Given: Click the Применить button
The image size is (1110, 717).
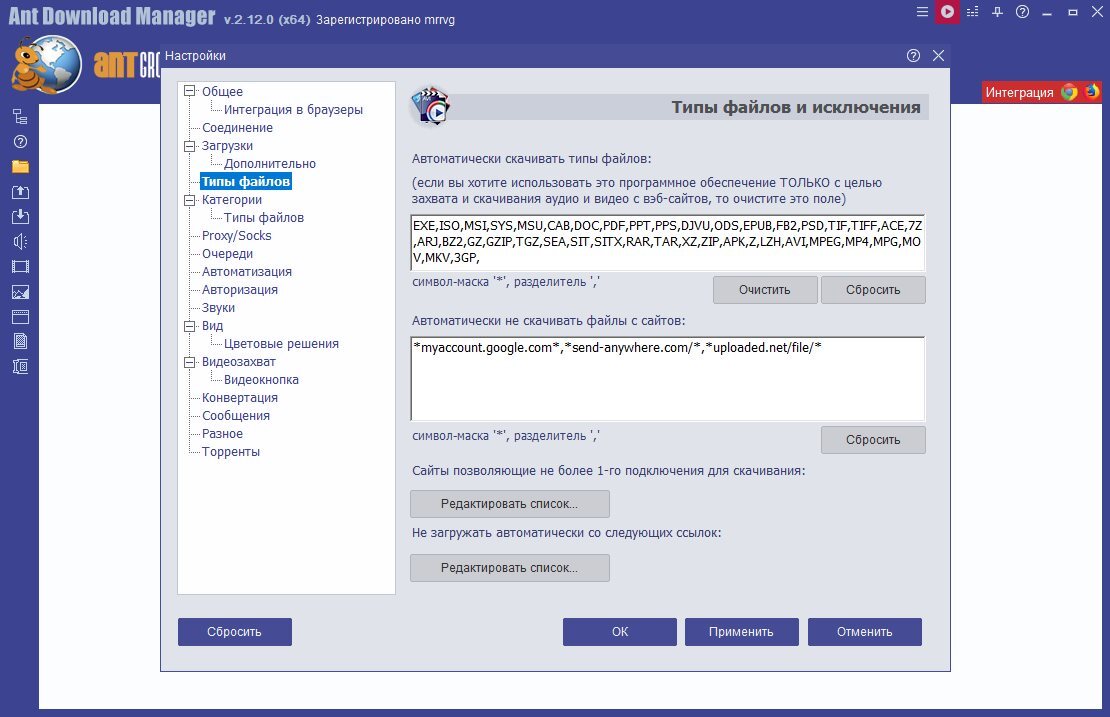Looking at the screenshot, I should (x=741, y=632).
